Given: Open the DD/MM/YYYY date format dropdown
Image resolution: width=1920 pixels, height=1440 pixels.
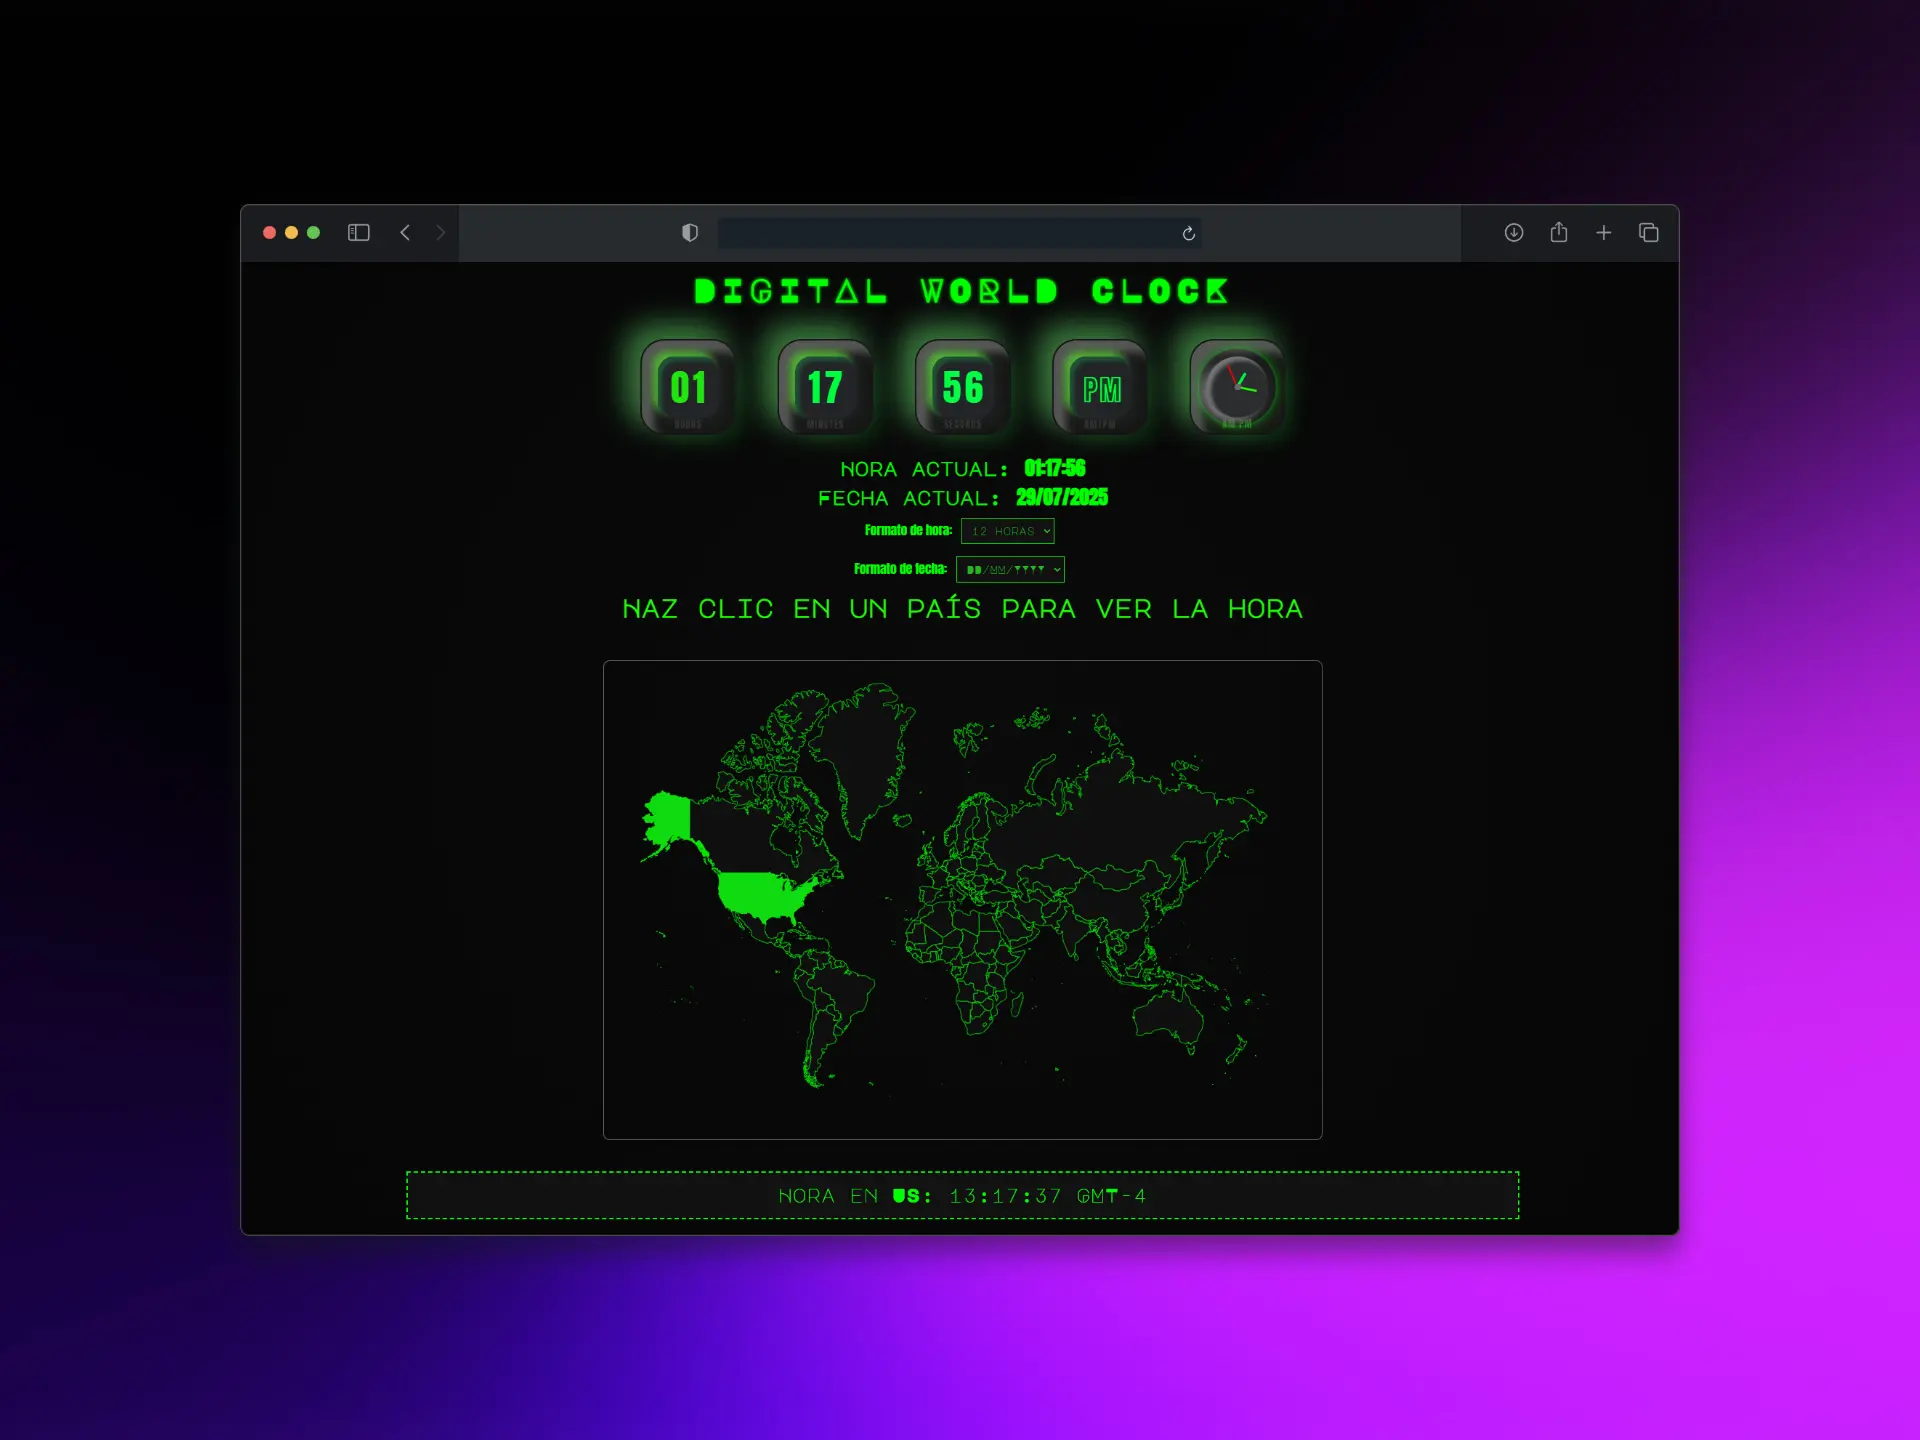Looking at the screenshot, I should click(x=1010, y=570).
